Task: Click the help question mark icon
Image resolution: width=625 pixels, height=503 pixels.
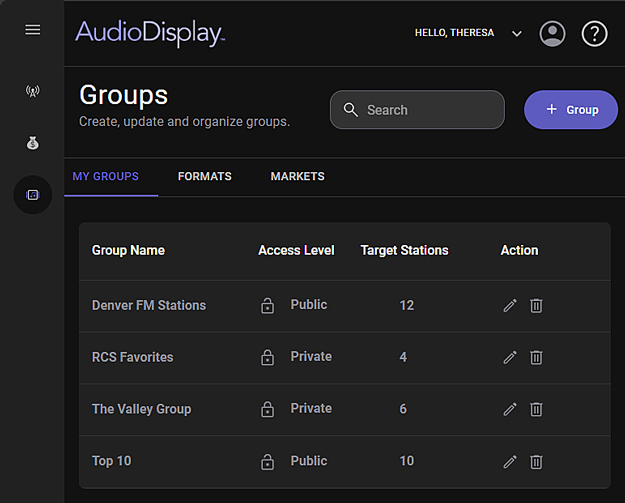Action: pos(595,33)
